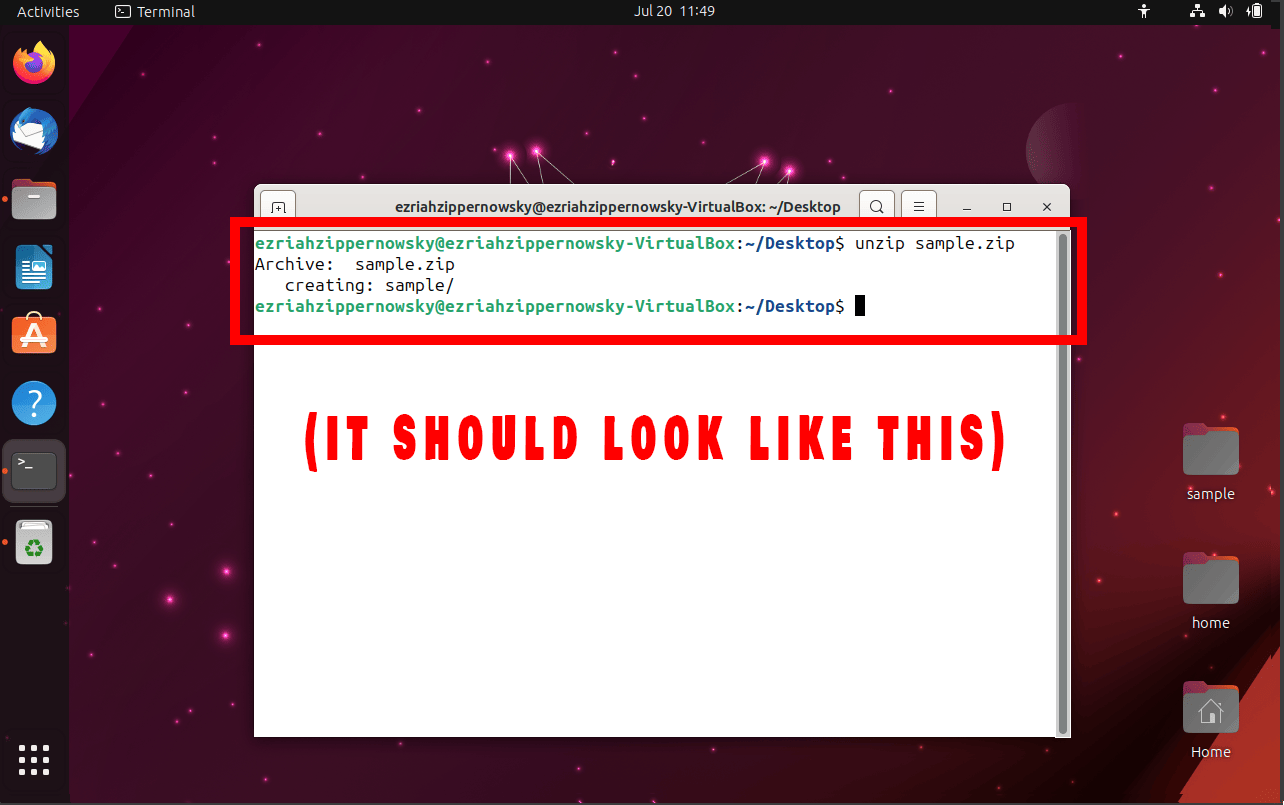Open the Home shortcut on the desktop
The width and height of the screenshot is (1284, 805).
point(1210,708)
